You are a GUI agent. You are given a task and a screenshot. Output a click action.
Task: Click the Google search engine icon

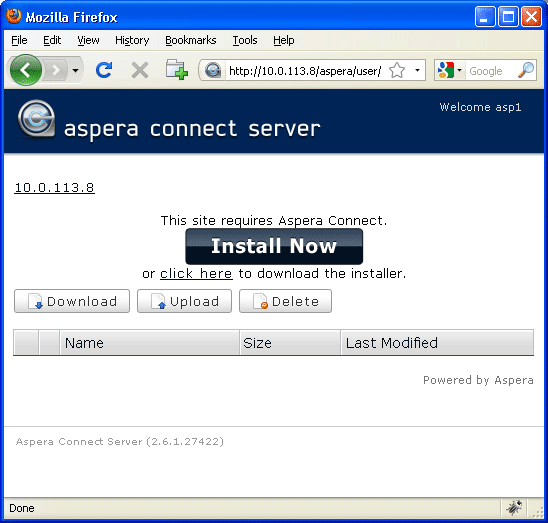click(446, 70)
